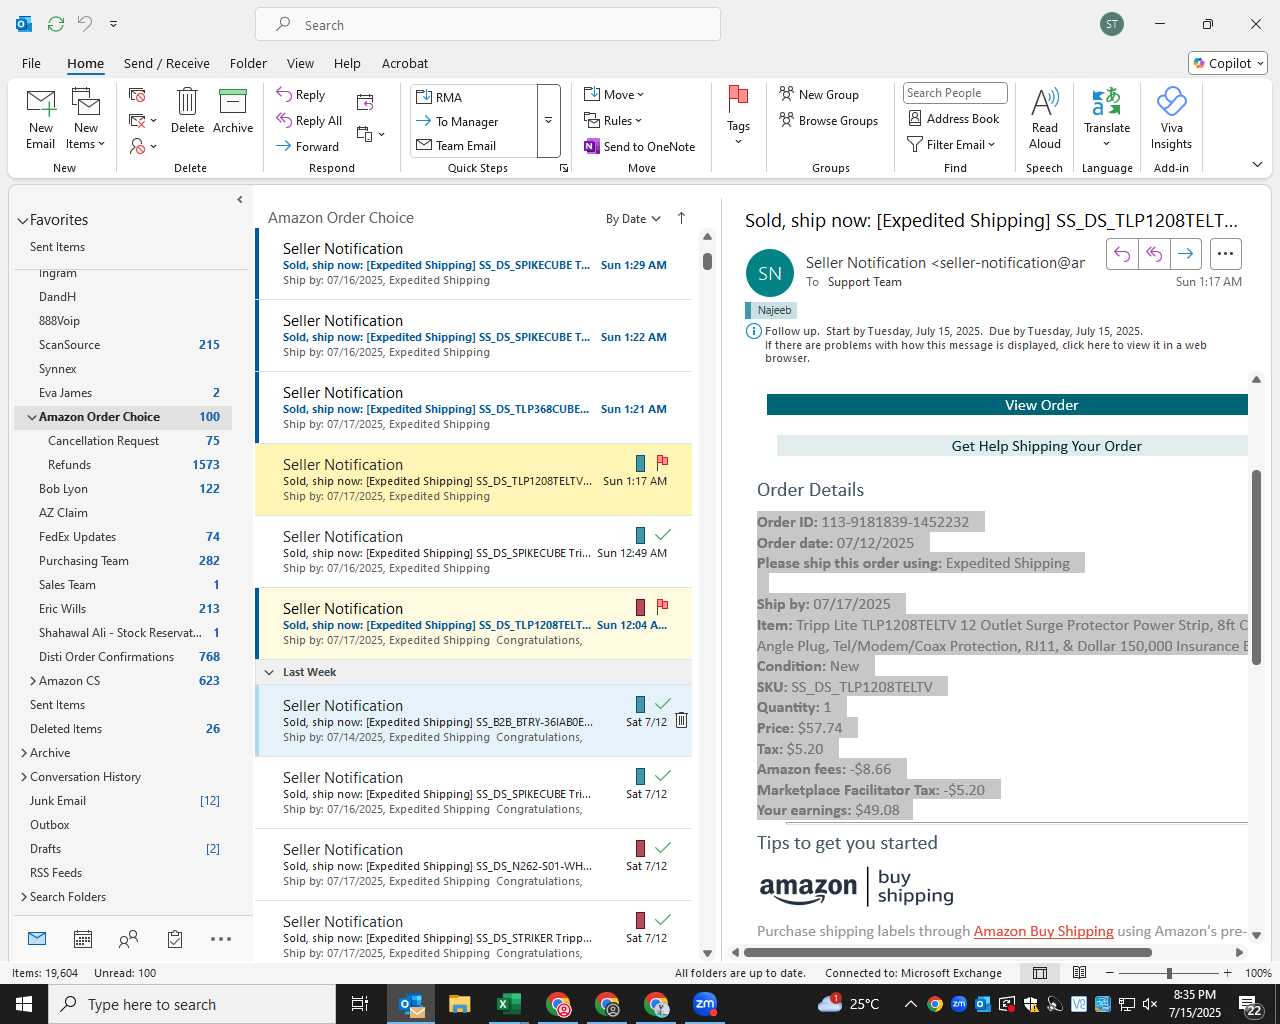Collapse the Last Week group
The image size is (1280, 1024).
[269, 672]
